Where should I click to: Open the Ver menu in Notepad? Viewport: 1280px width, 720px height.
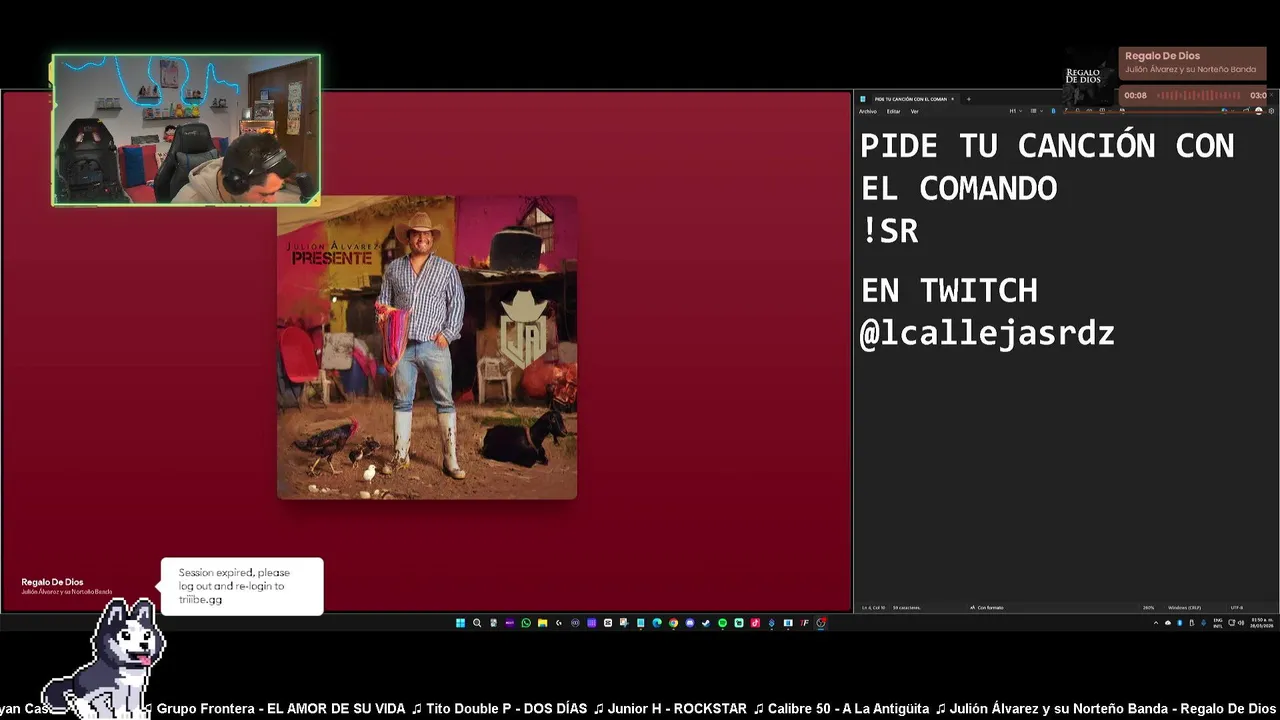[x=914, y=111]
